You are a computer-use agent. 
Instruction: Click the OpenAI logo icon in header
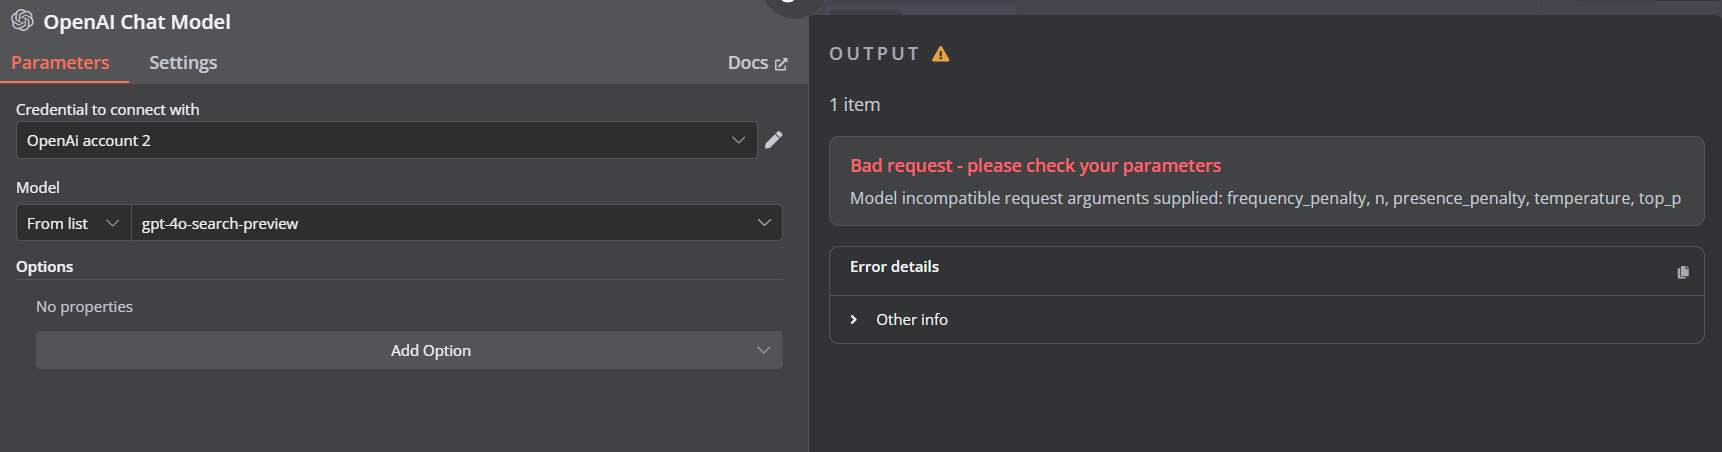click(22, 21)
